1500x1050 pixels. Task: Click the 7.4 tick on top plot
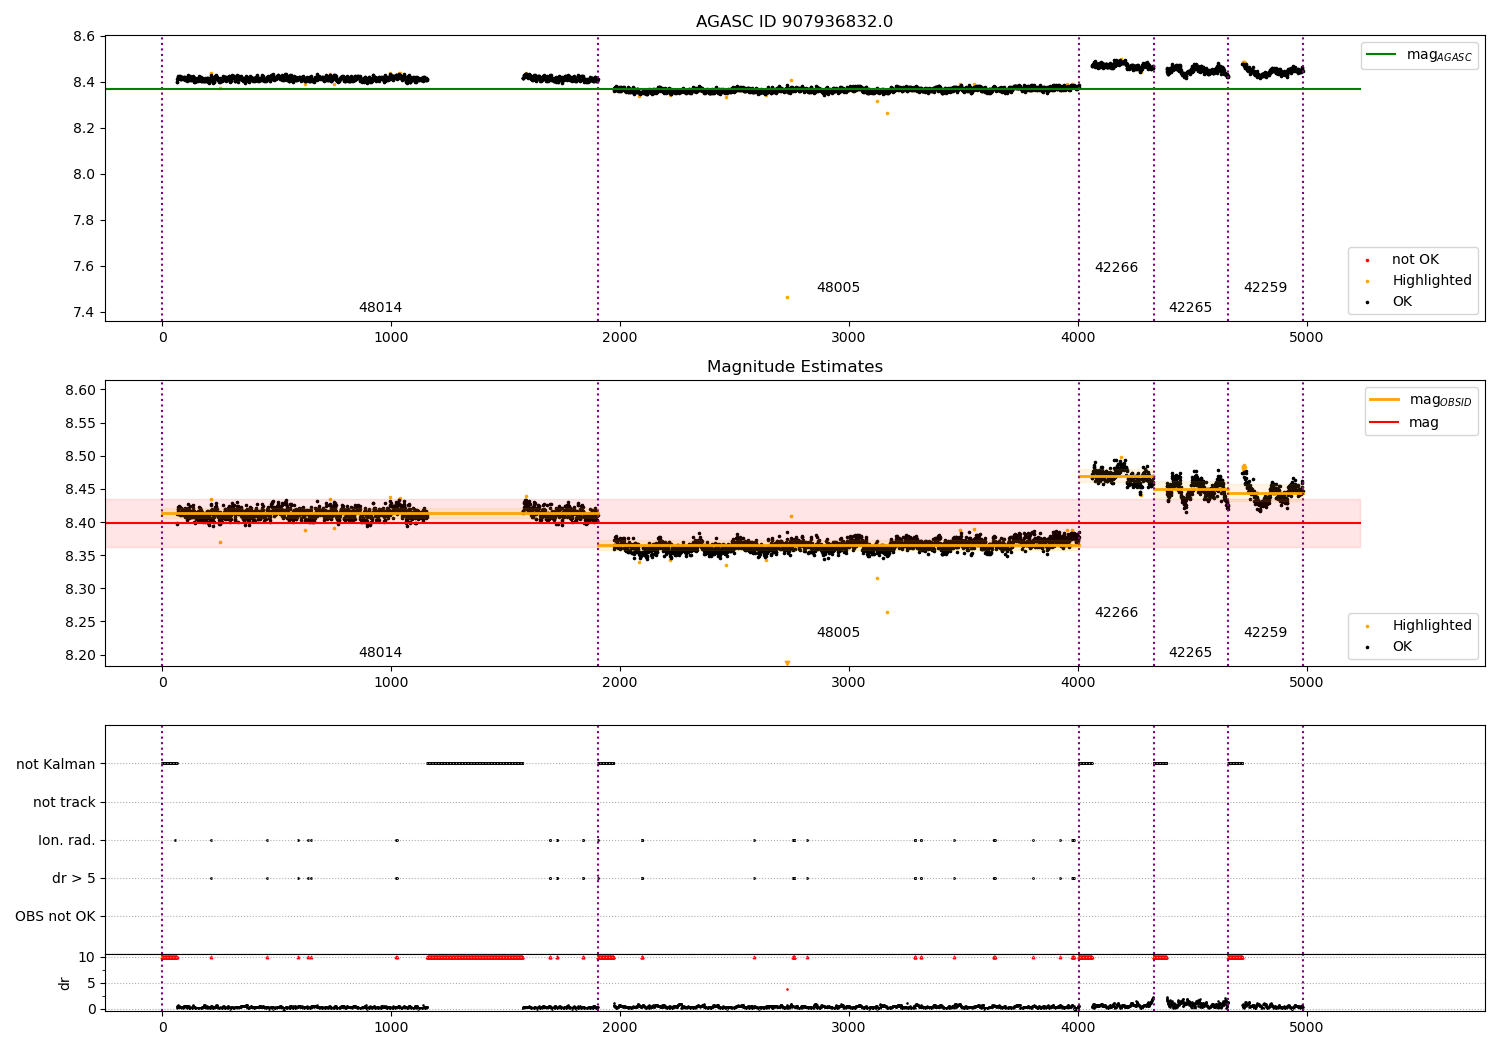(84, 313)
